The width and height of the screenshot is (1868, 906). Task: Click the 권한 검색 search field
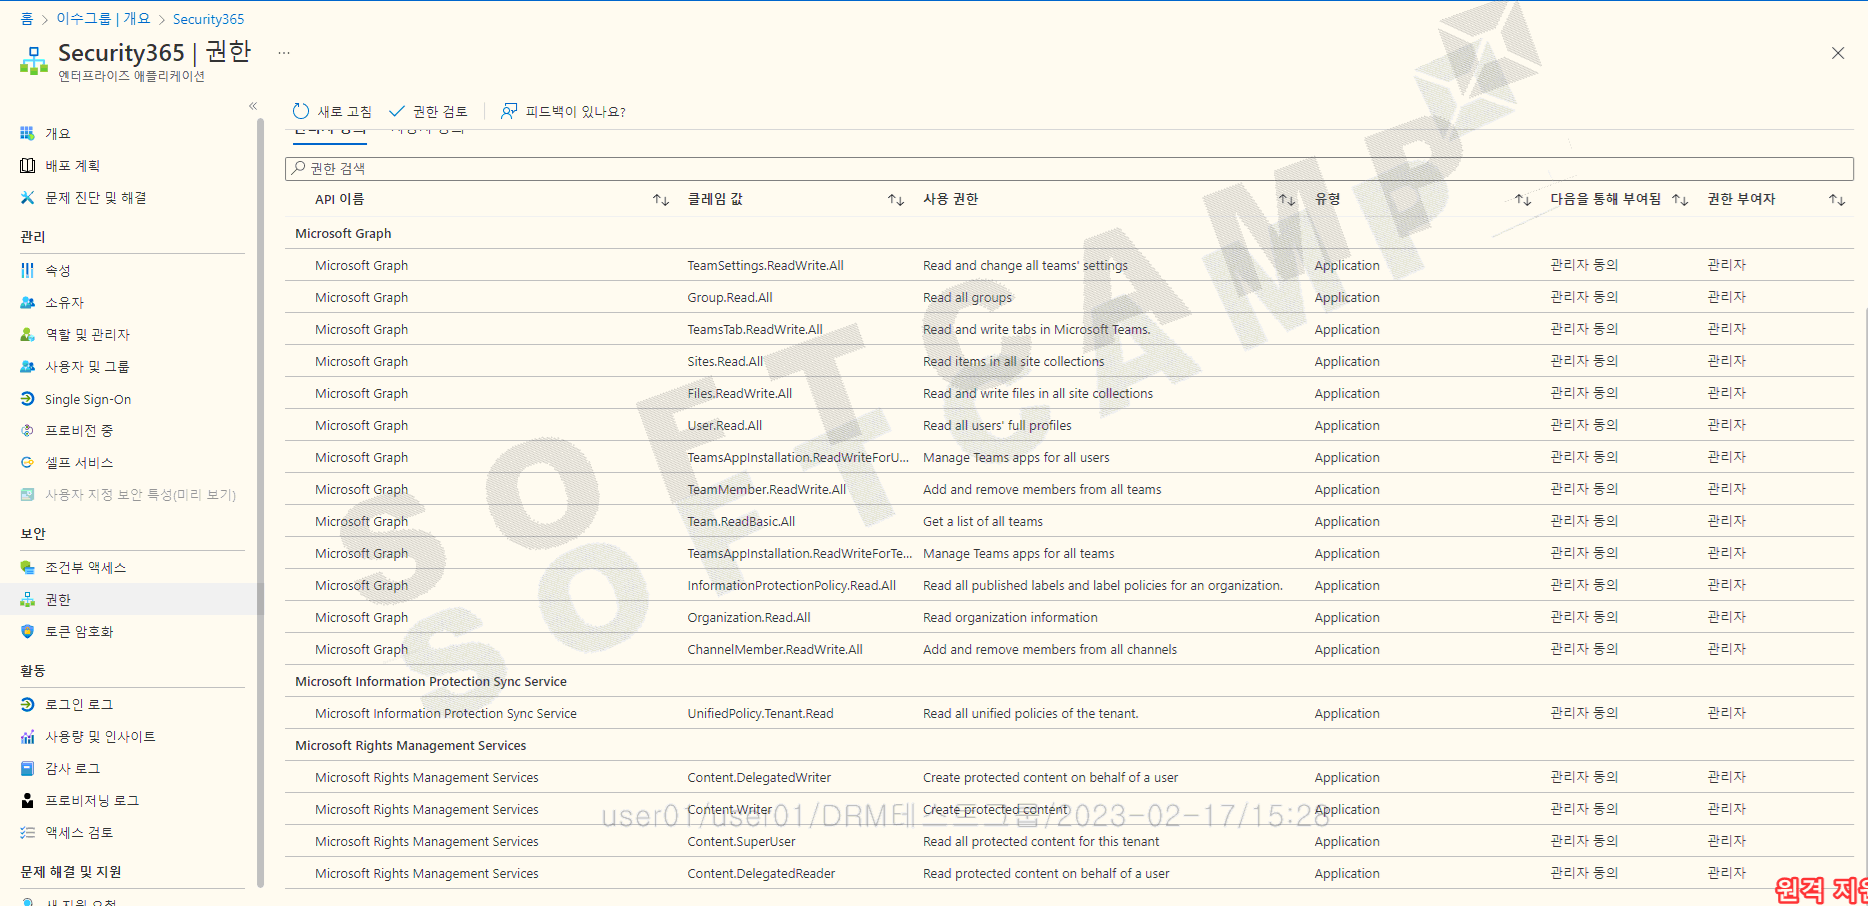pos(1069,168)
